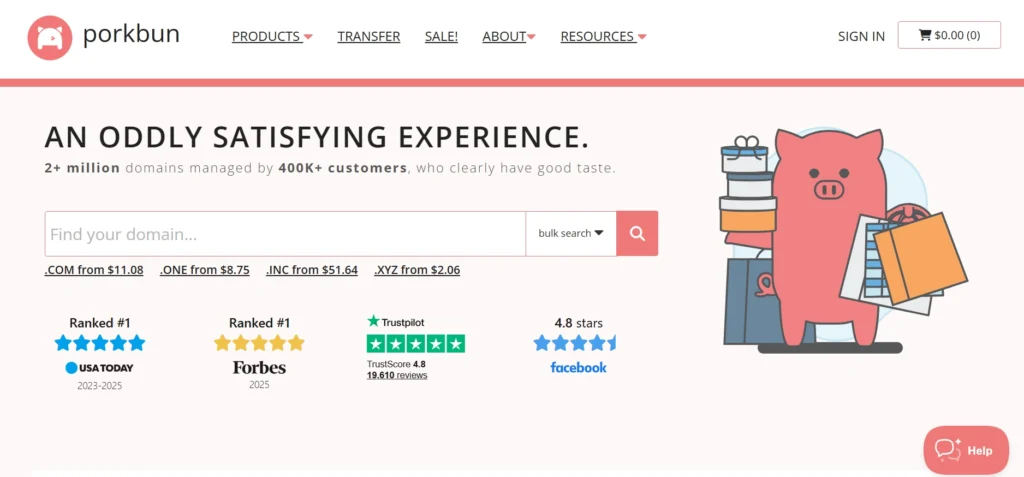Expand the About dropdown menu

point(509,36)
